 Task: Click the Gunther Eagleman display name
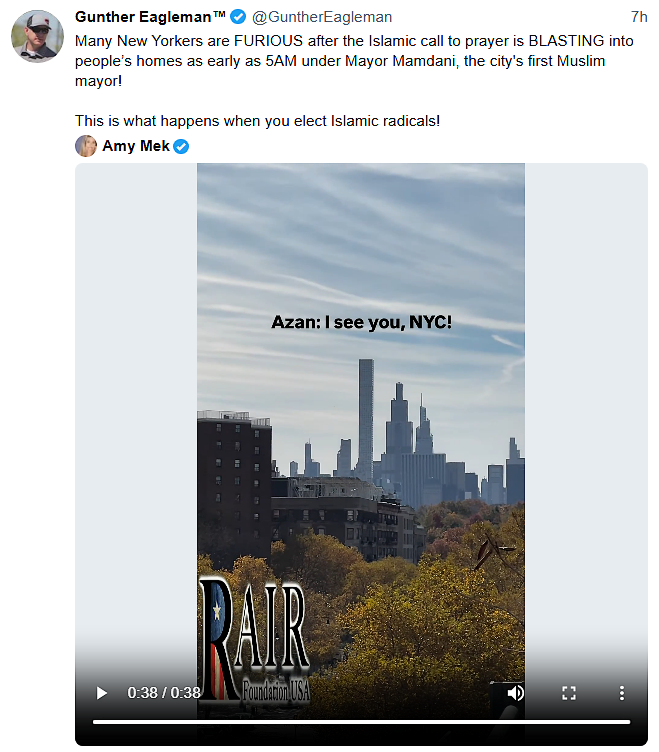(150, 17)
